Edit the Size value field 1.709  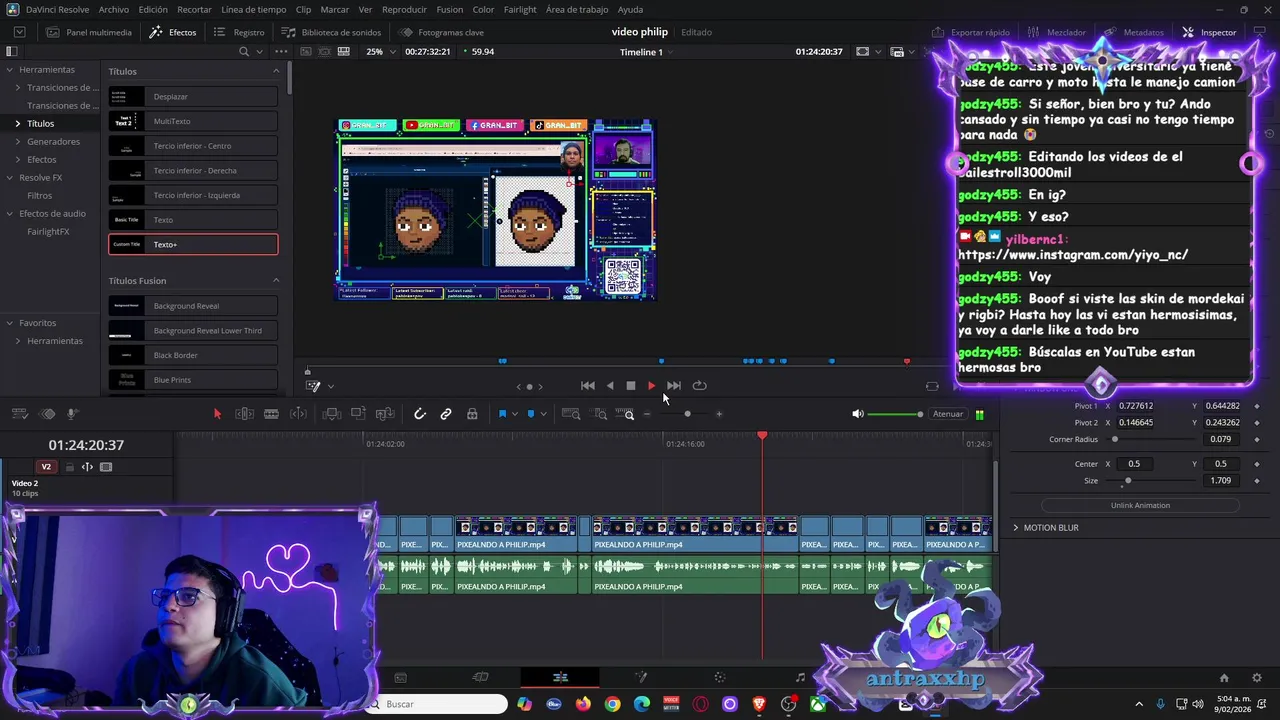click(x=1220, y=480)
